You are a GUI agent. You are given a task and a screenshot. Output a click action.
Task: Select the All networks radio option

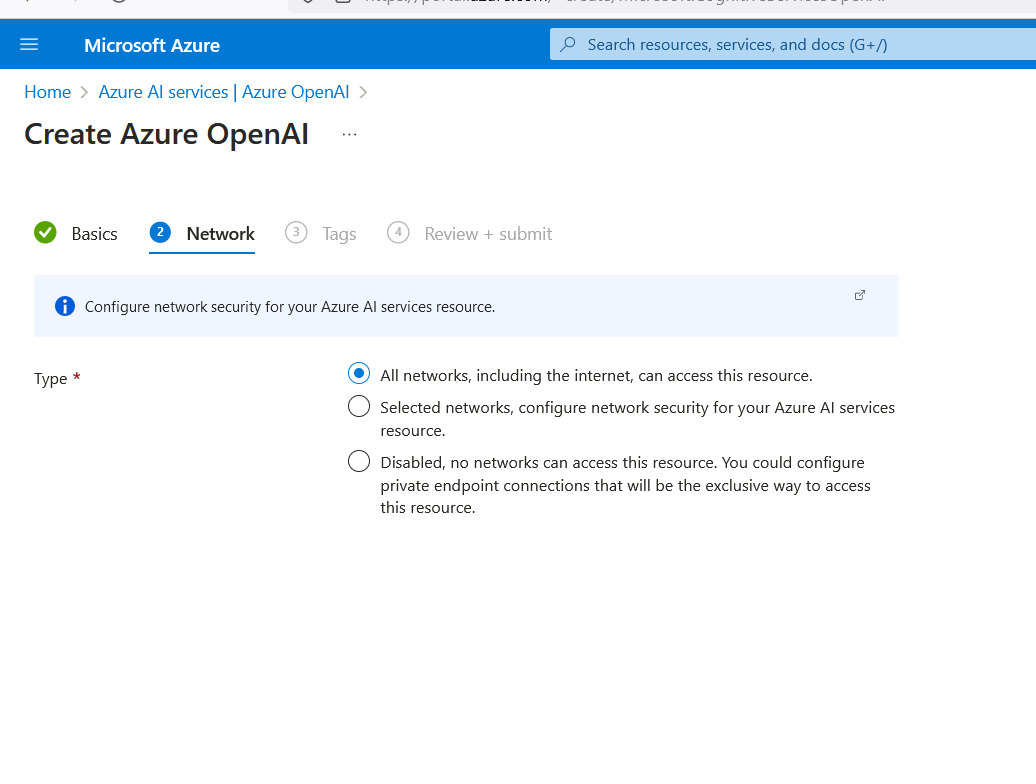(359, 373)
